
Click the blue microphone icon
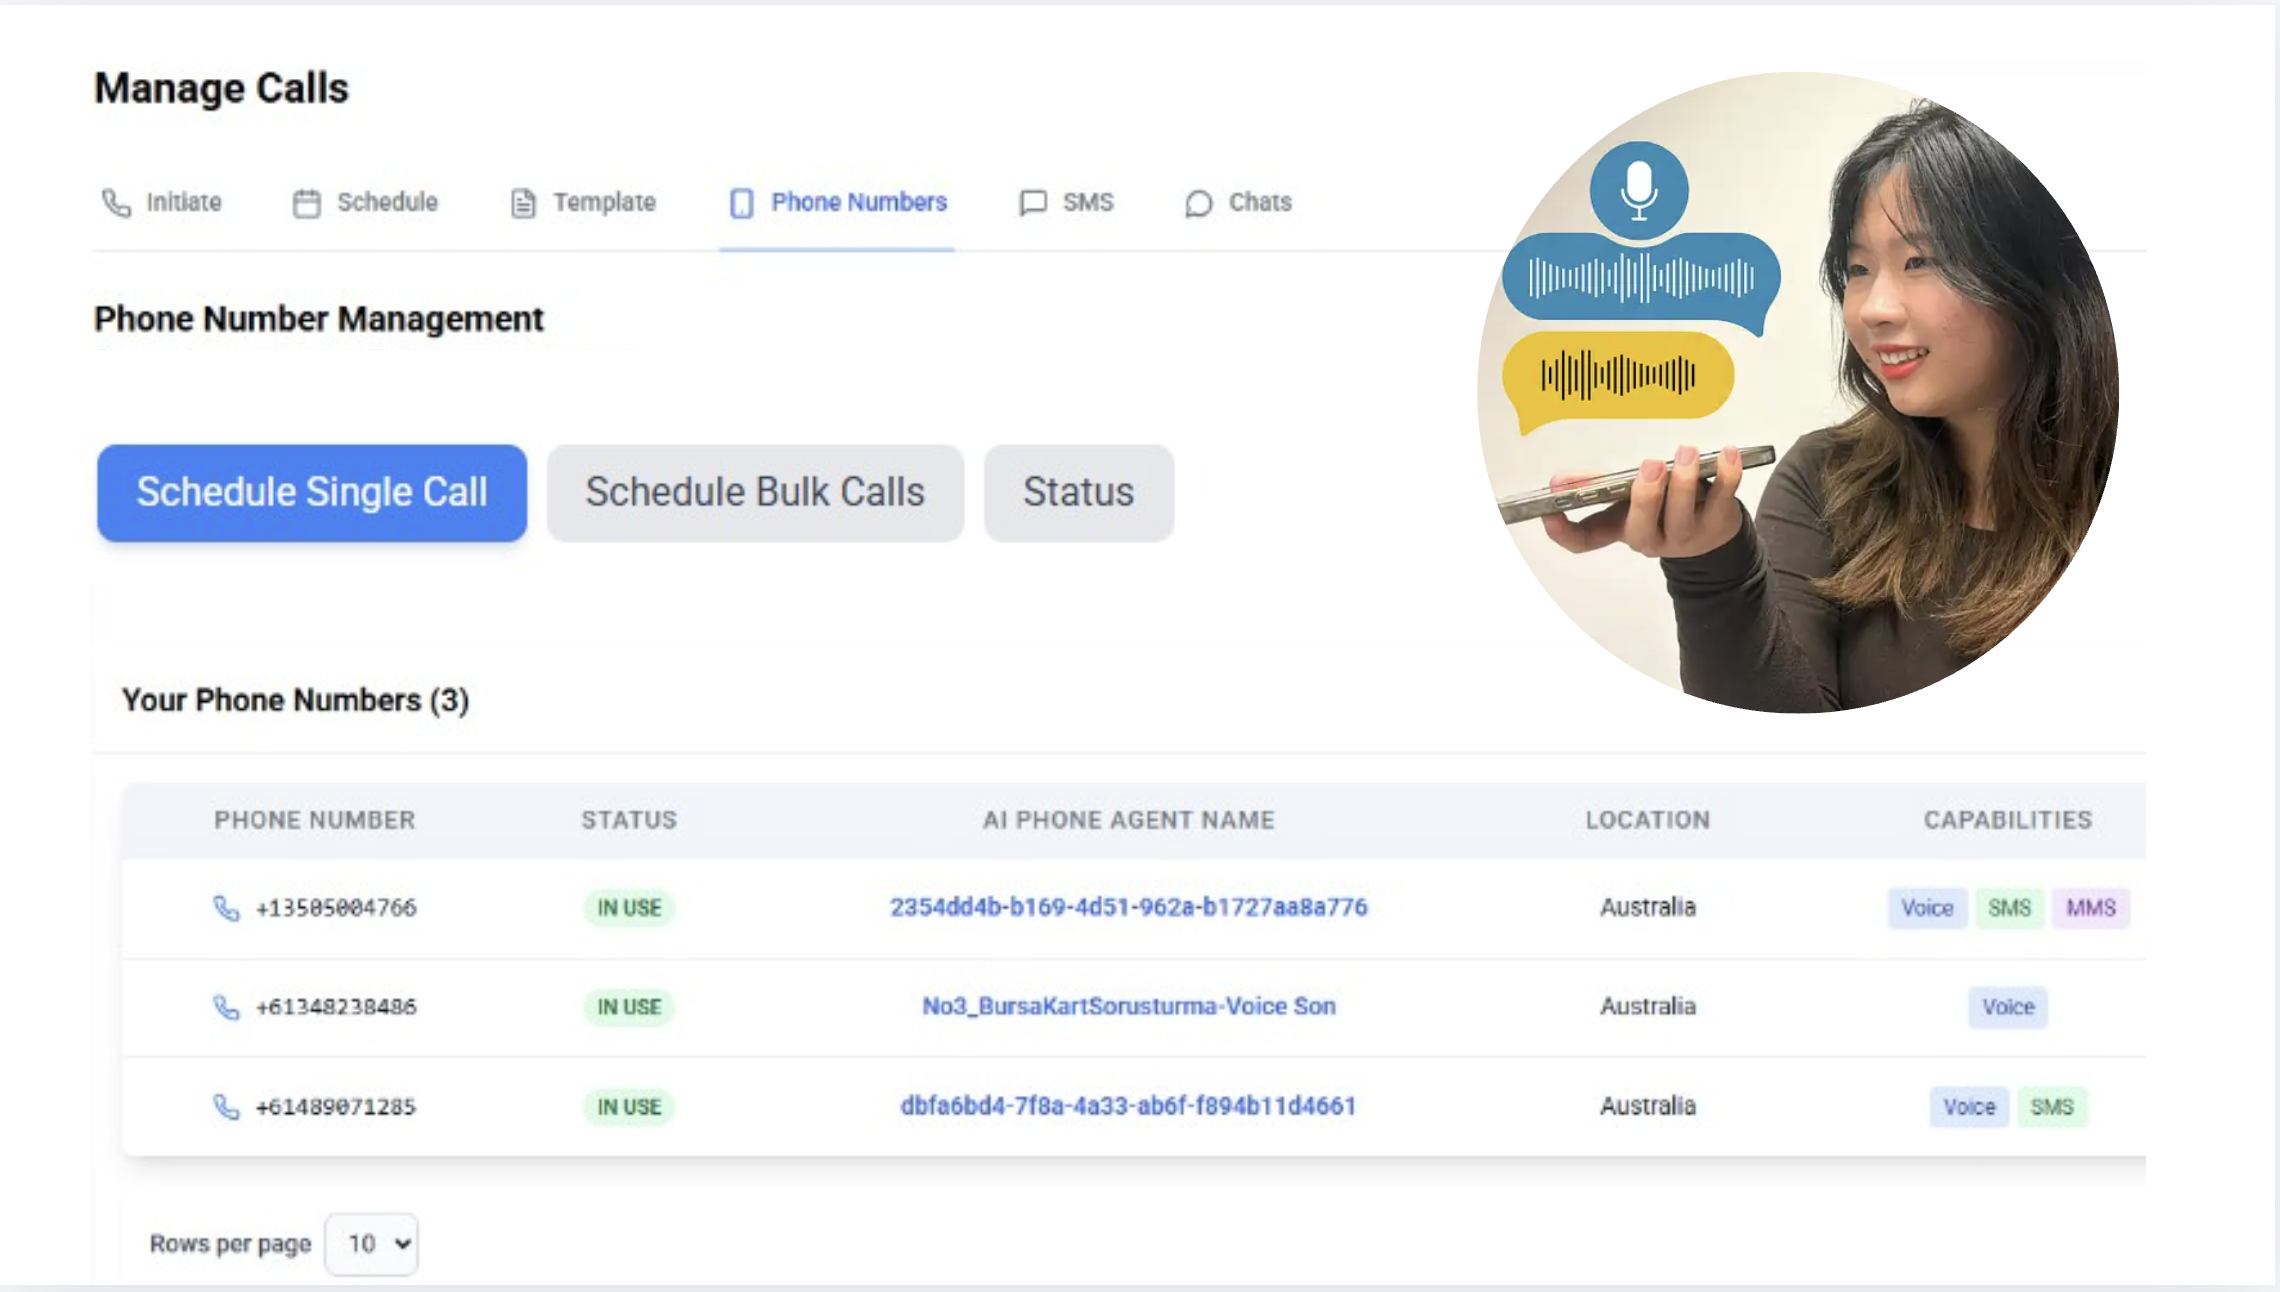[x=1638, y=190]
